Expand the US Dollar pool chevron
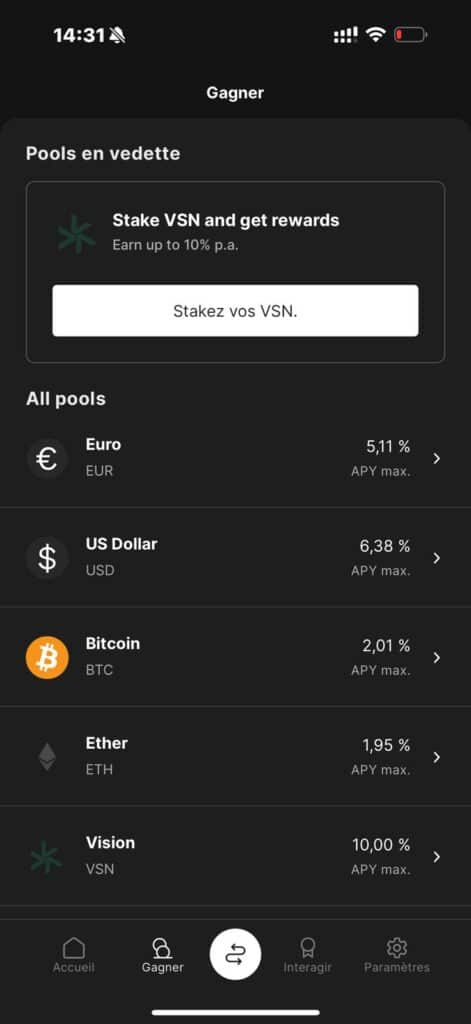The width and height of the screenshot is (471, 1024). tap(437, 558)
